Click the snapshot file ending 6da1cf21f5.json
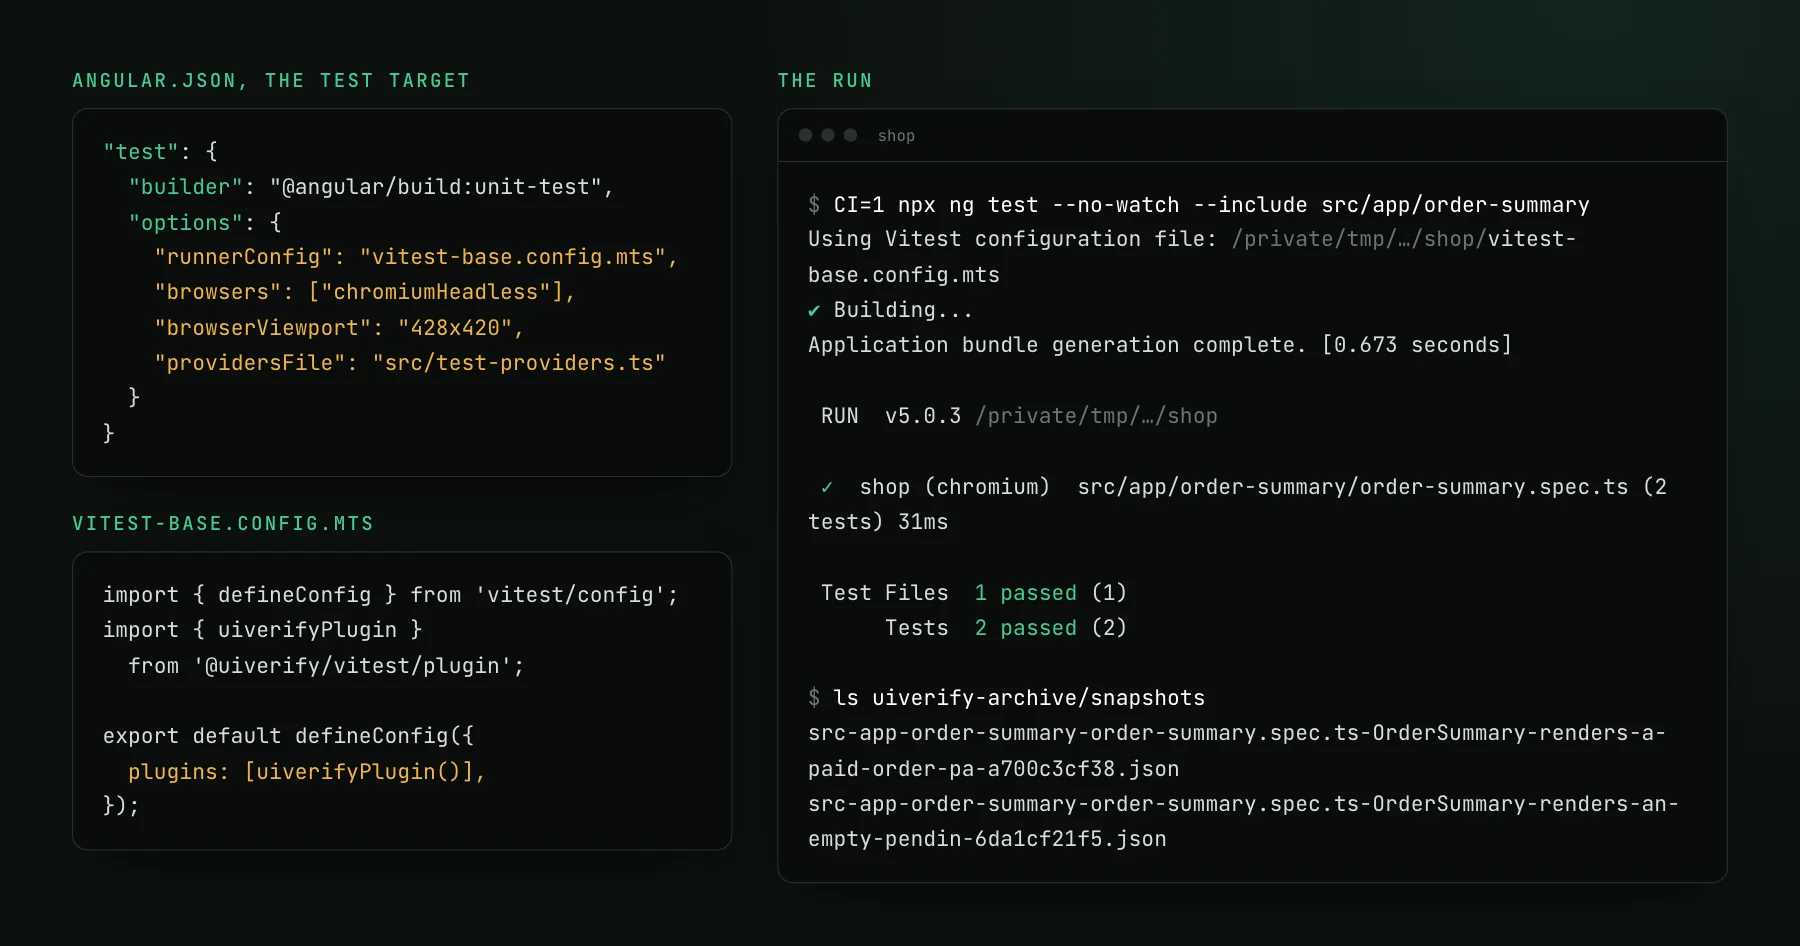1800x946 pixels. click(1243, 822)
